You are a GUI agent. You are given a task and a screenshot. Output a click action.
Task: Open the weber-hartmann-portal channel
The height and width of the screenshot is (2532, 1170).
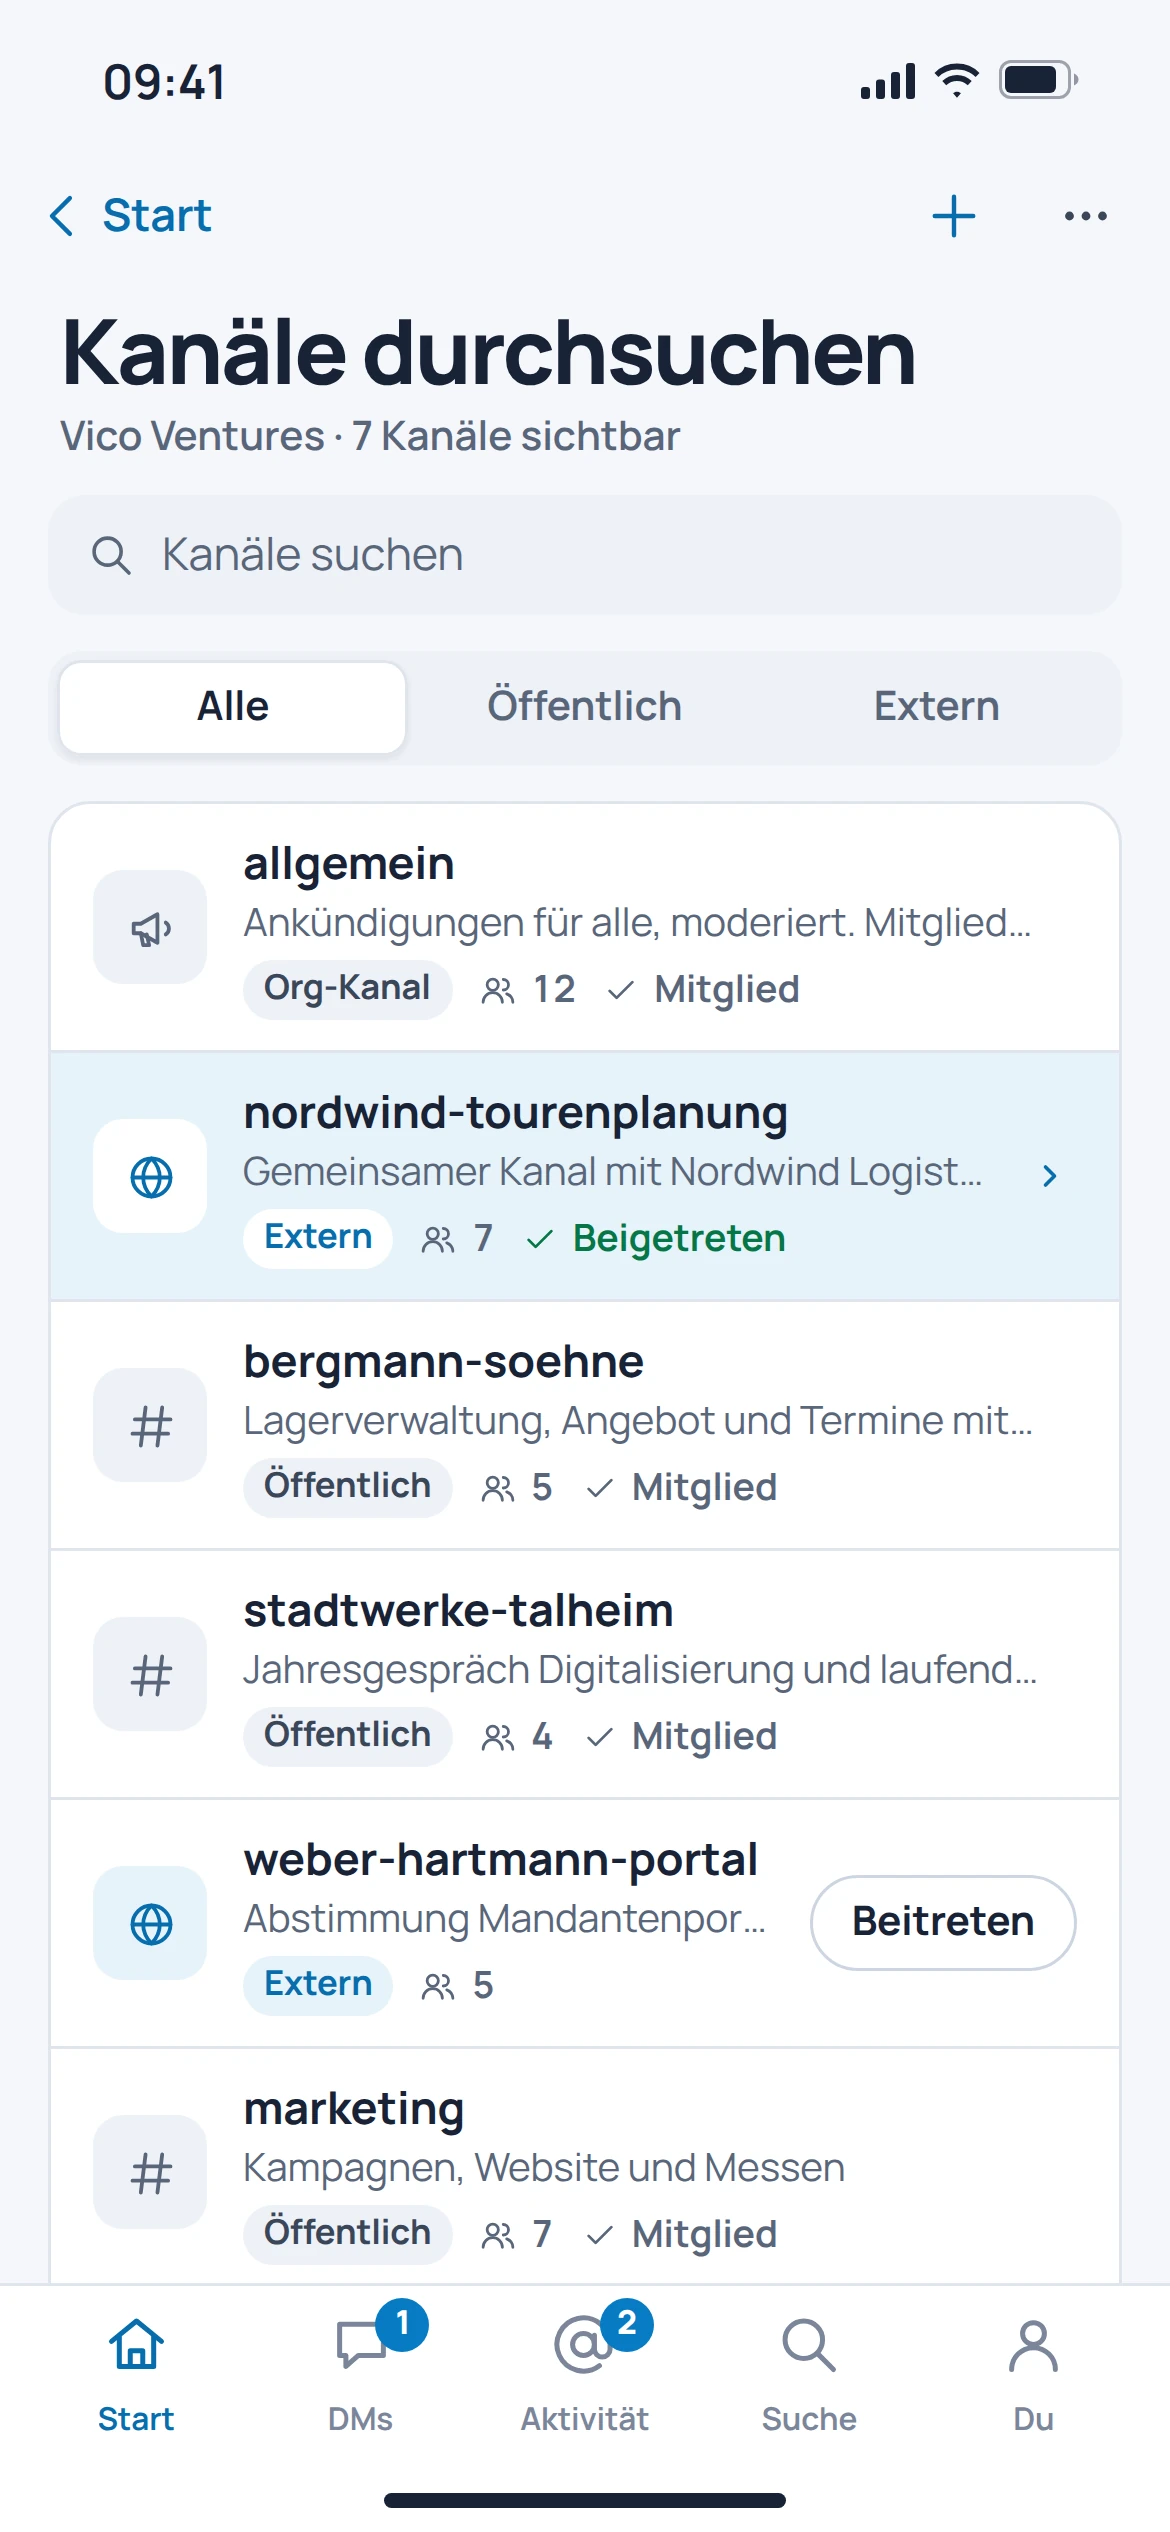pyautogui.click(x=585, y=1923)
